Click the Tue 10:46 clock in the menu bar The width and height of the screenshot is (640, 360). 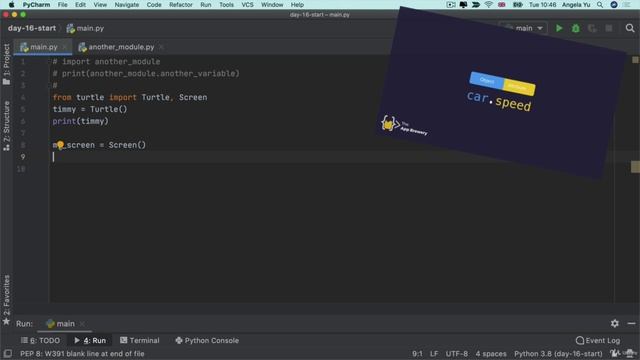[542, 5]
